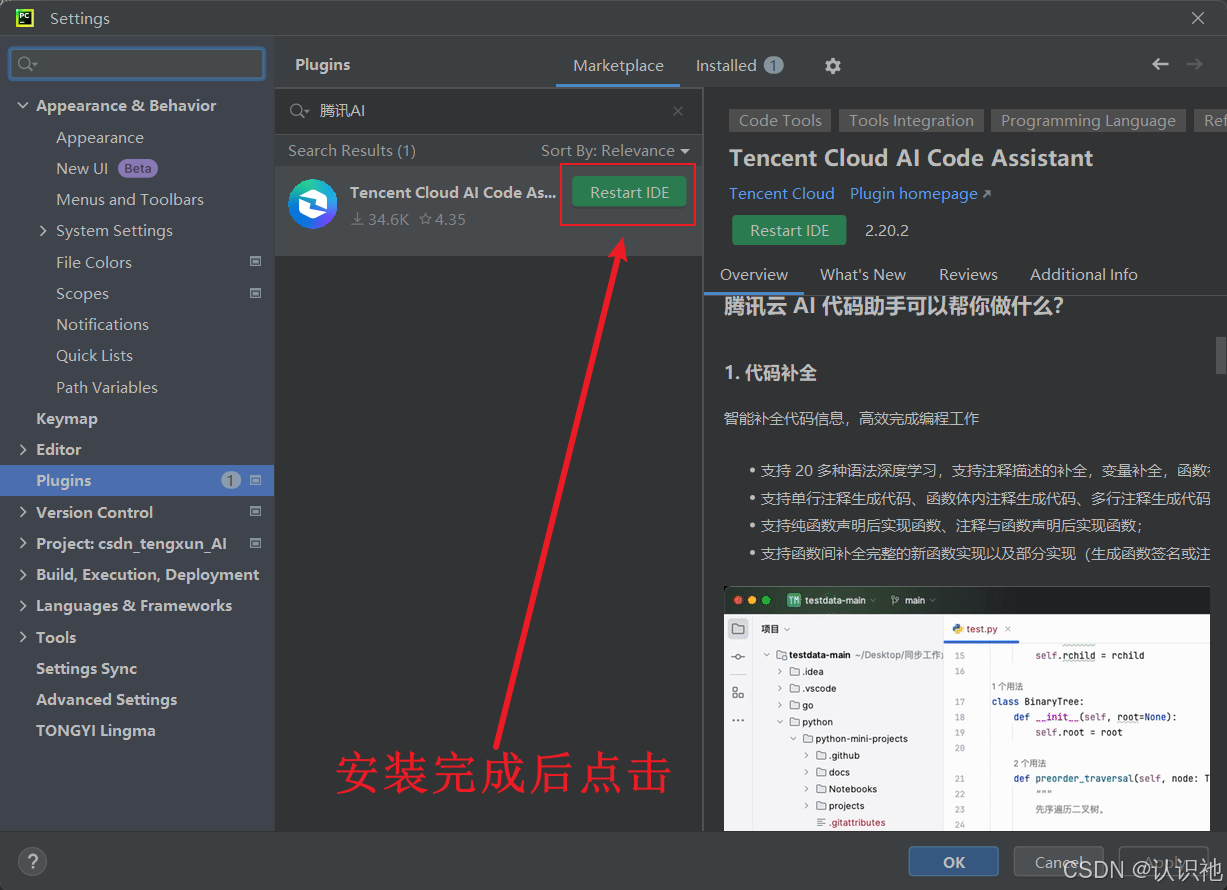The height and width of the screenshot is (890, 1227).
Task: Expand the System Settings node
Action: click(x=42, y=230)
